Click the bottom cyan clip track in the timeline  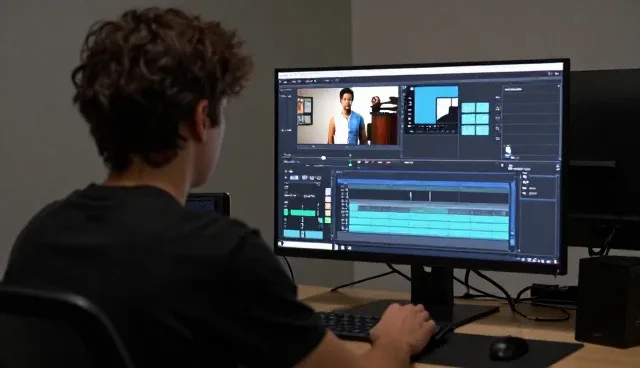coord(429,233)
